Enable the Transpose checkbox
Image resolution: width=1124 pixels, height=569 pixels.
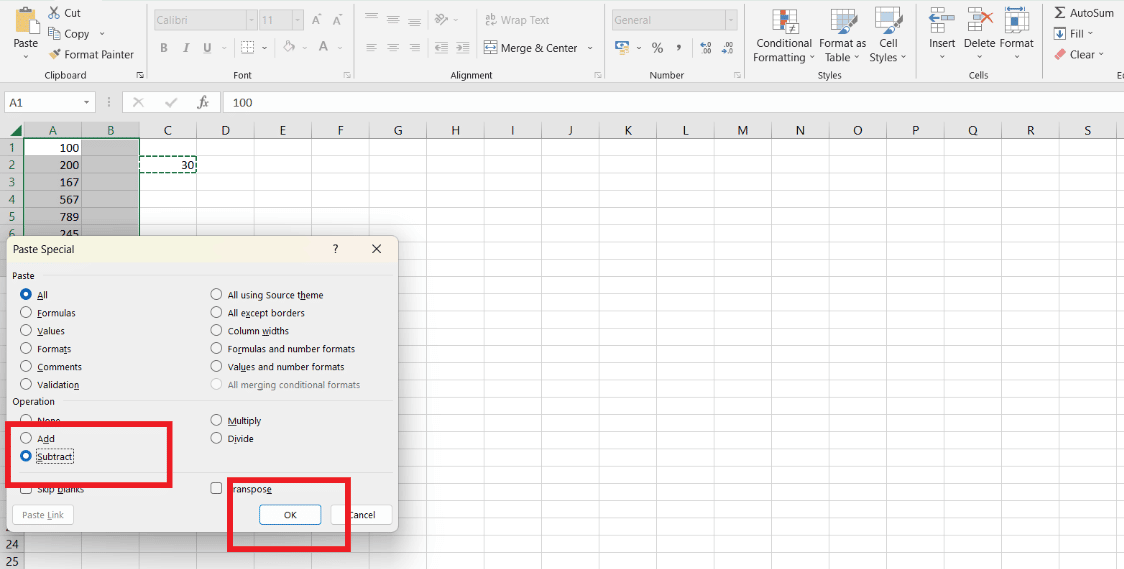pyautogui.click(x=216, y=488)
